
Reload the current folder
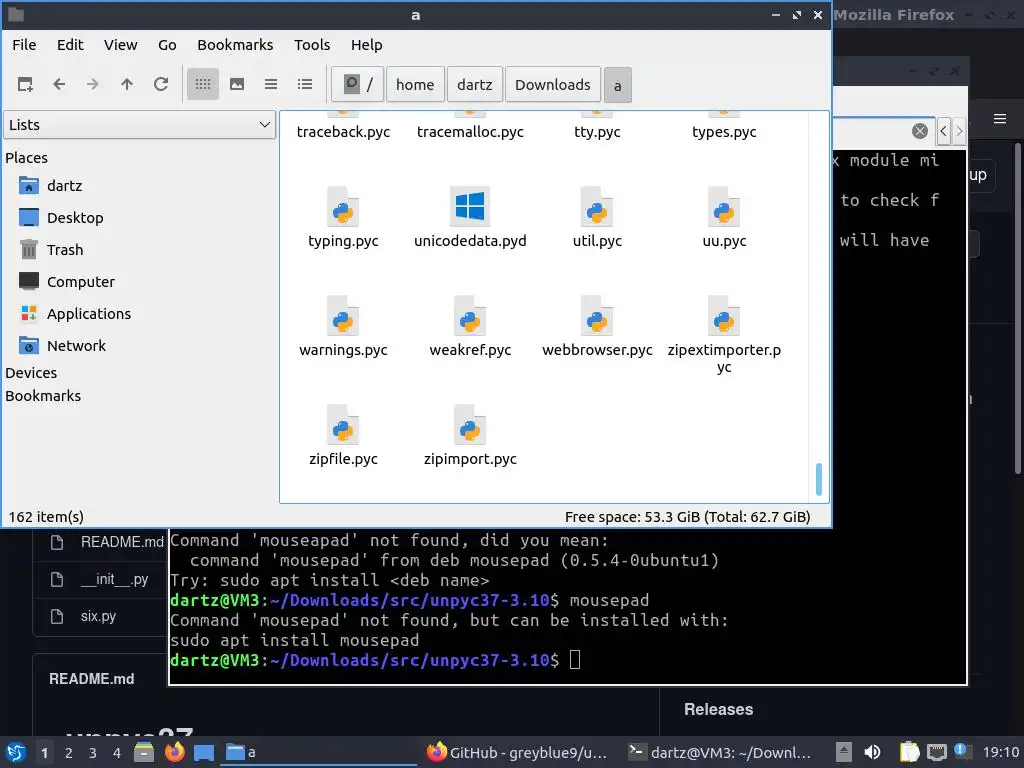161,84
